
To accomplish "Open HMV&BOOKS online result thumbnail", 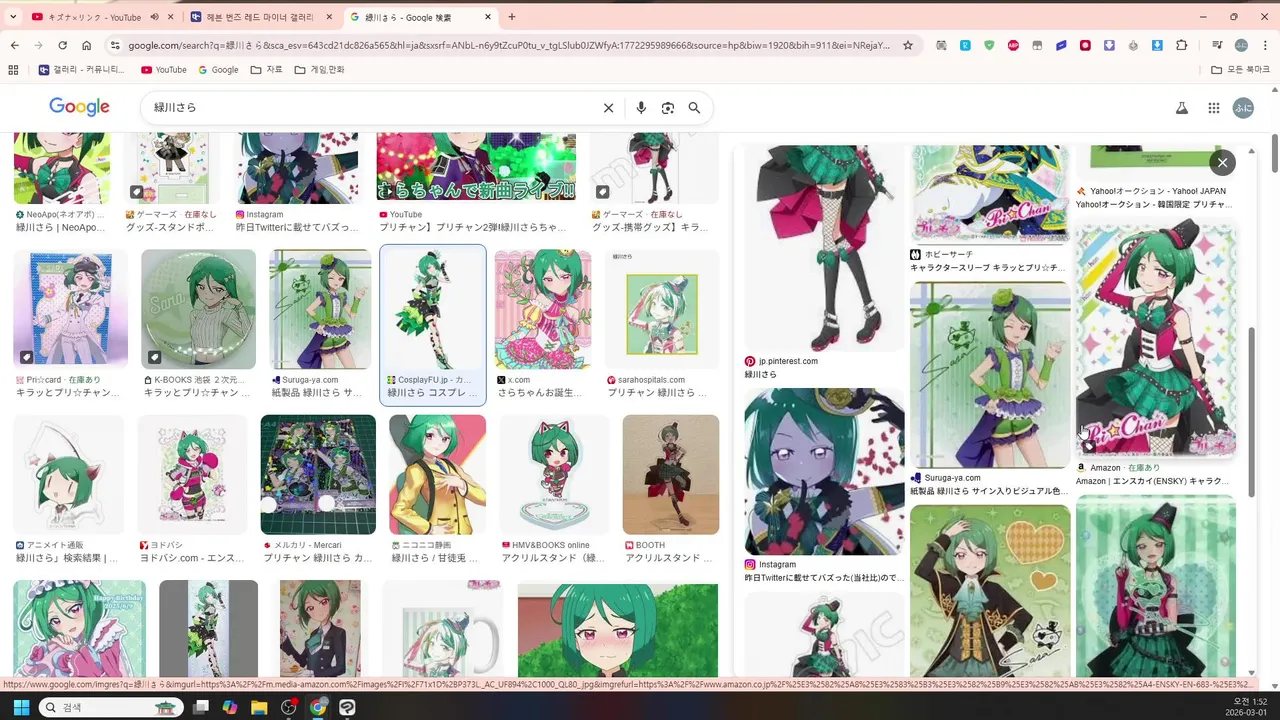I will [554, 475].
